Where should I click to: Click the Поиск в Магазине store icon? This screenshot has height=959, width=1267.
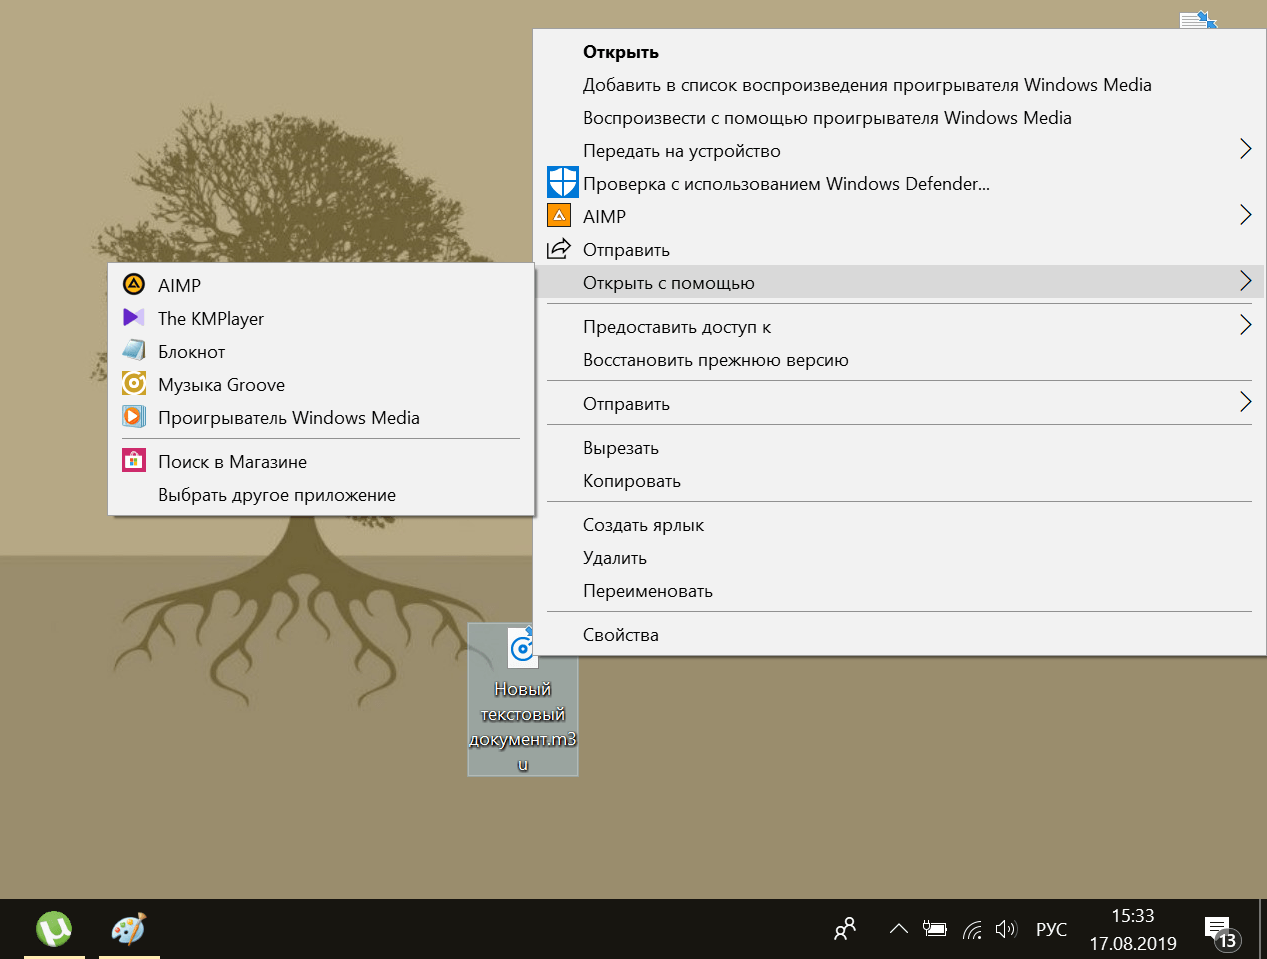click(x=134, y=461)
